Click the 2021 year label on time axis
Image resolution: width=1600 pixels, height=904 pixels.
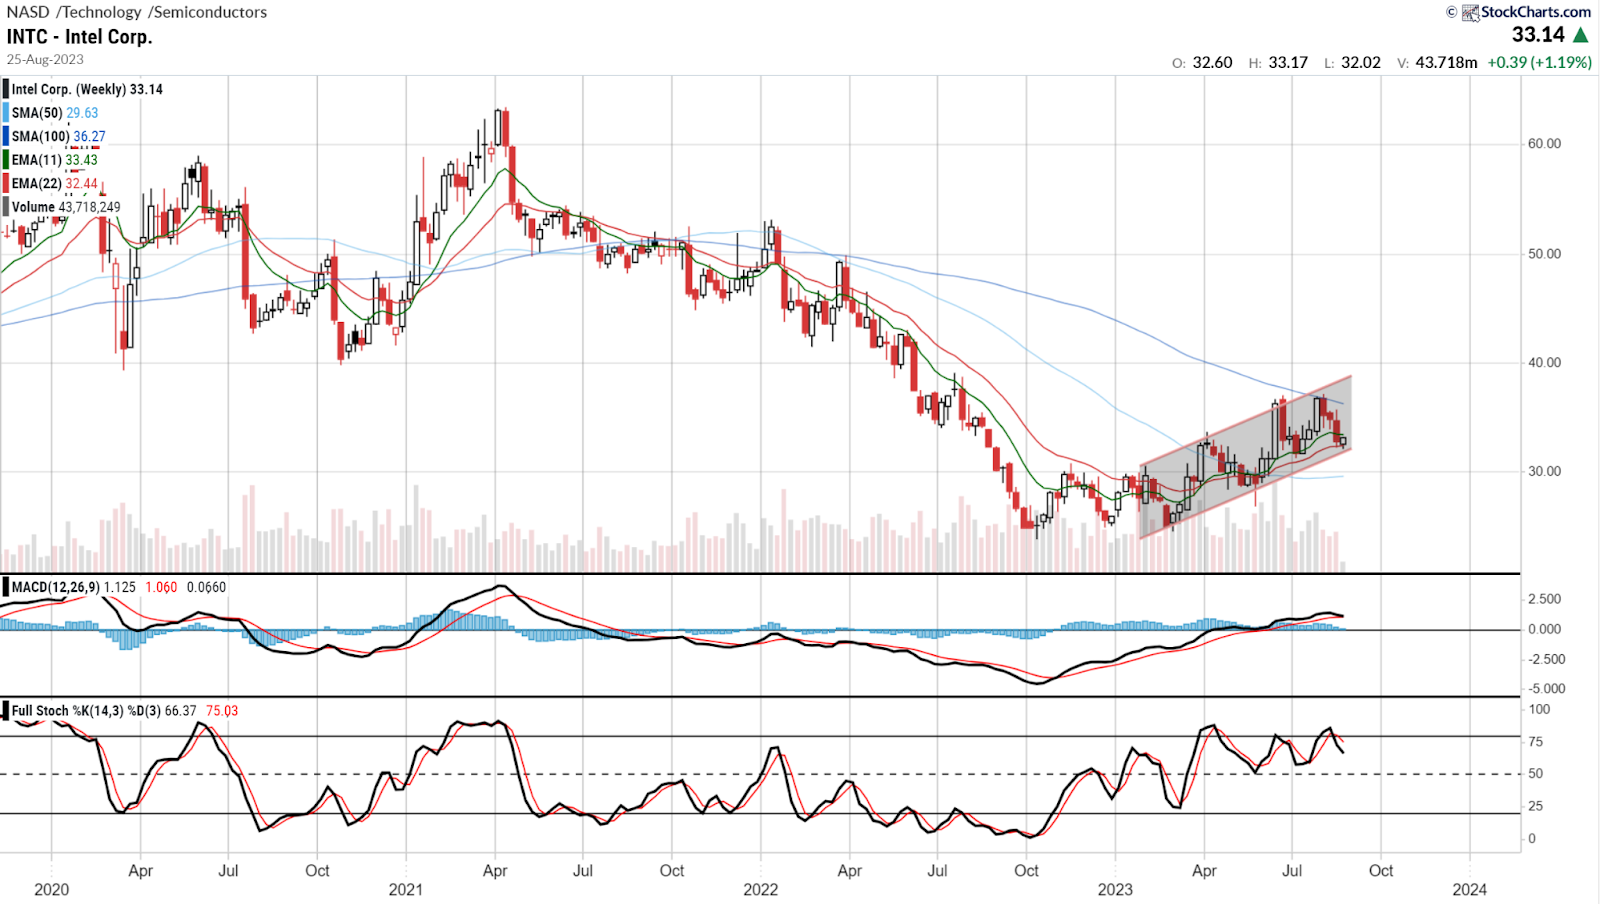point(406,889)
